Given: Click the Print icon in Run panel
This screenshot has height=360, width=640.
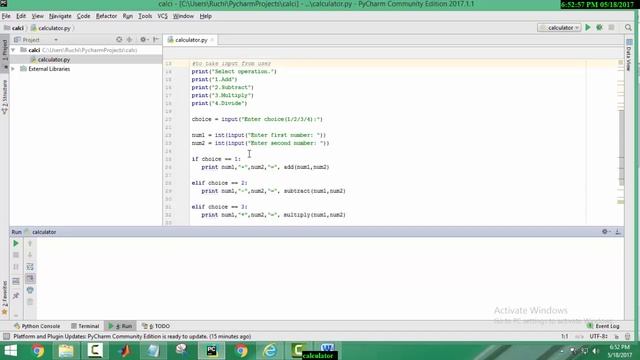Looking at the screenshot, I should tap(30, 290).
